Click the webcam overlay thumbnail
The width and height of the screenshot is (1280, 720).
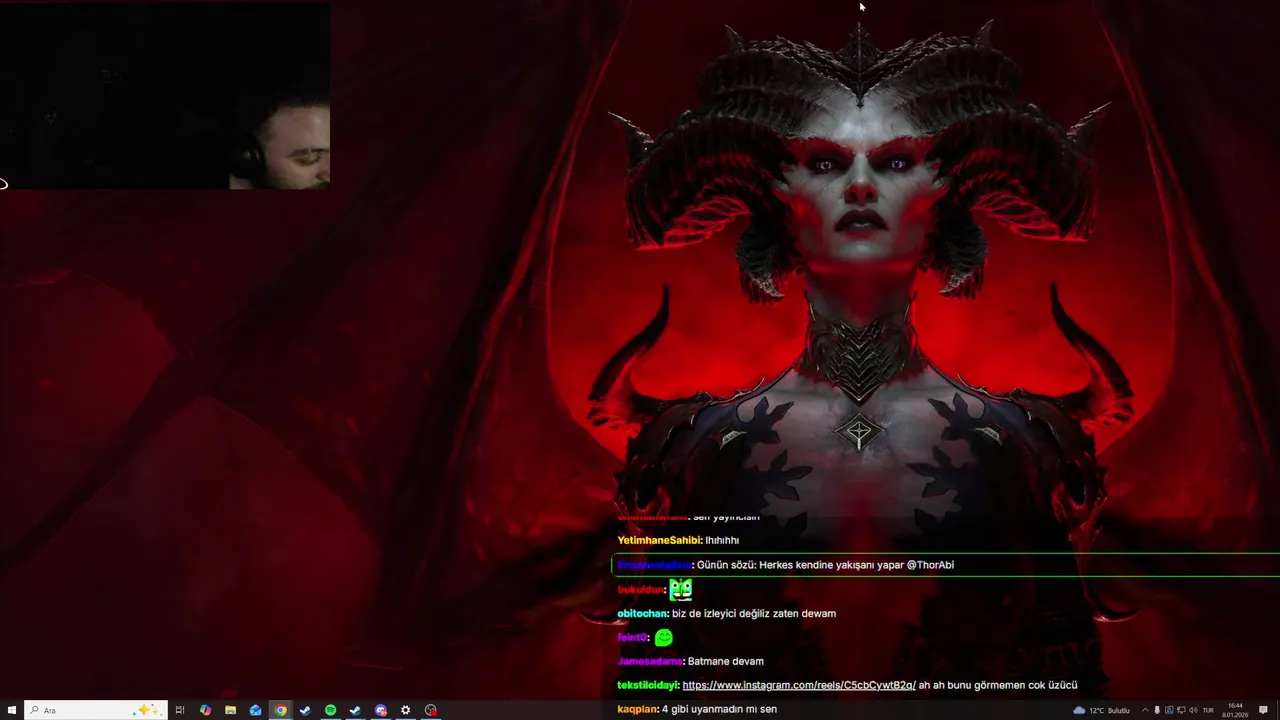165,95
